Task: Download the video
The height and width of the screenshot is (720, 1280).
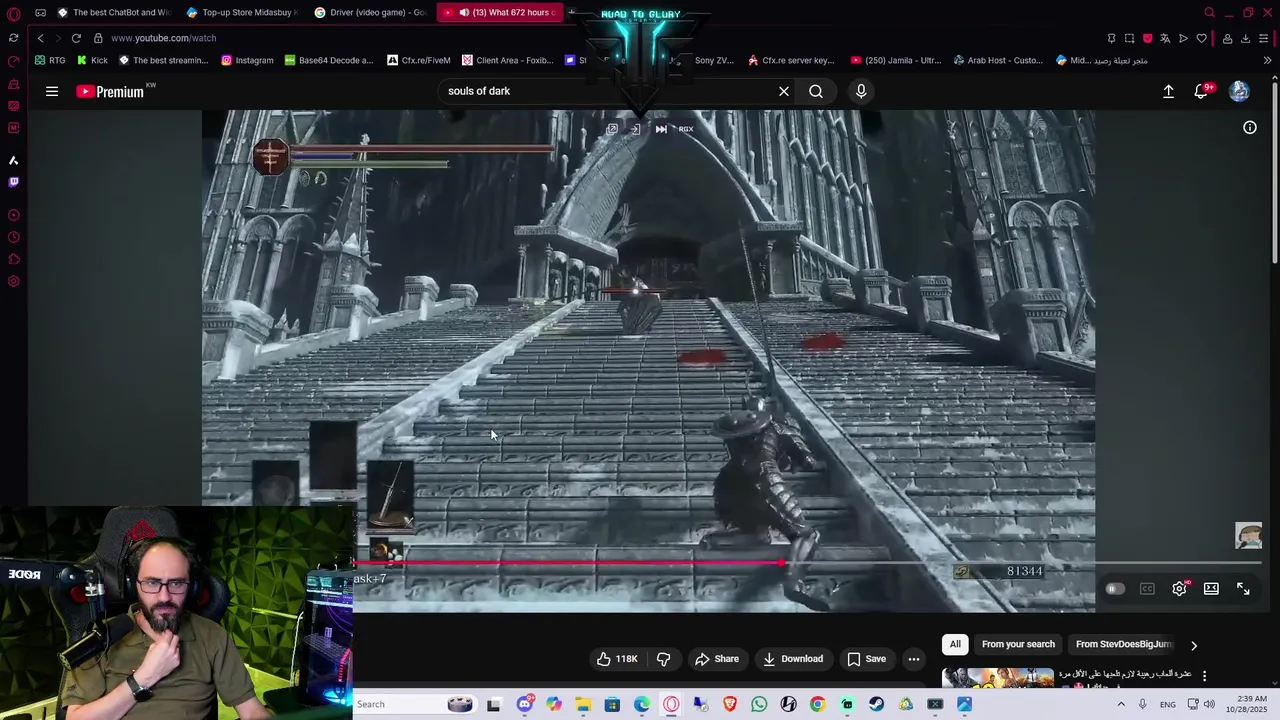Action: point(793,659)
